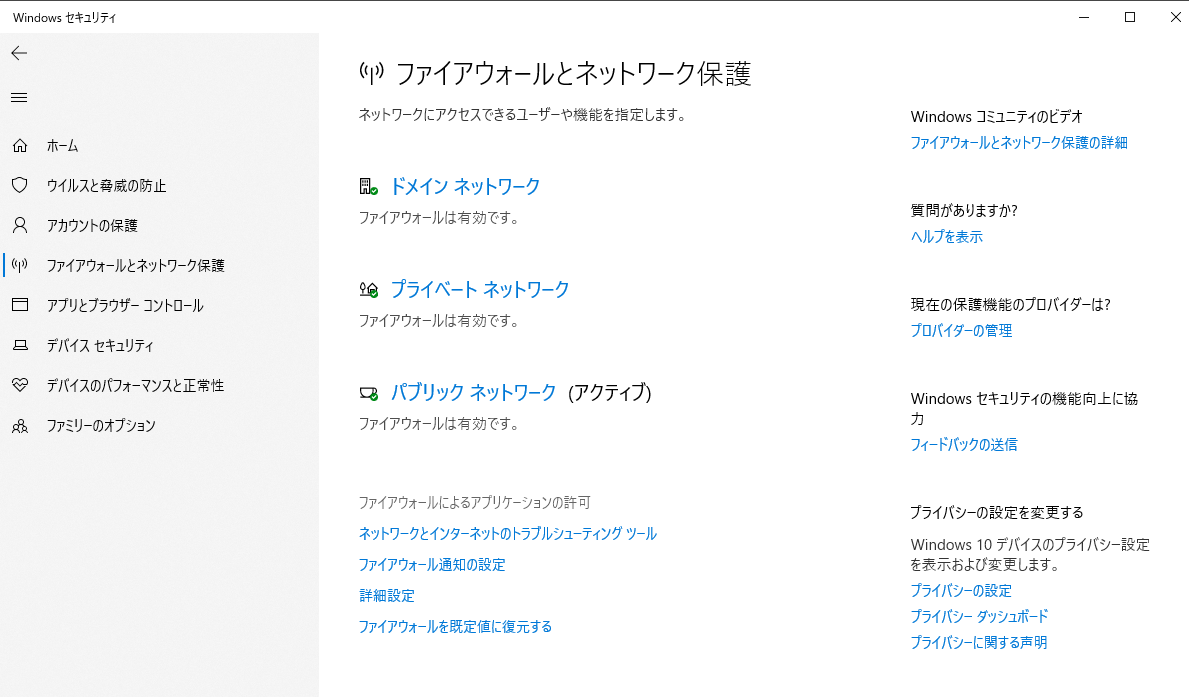Click ファイアウォールによるアプリケーションの許可

(475, 503)
